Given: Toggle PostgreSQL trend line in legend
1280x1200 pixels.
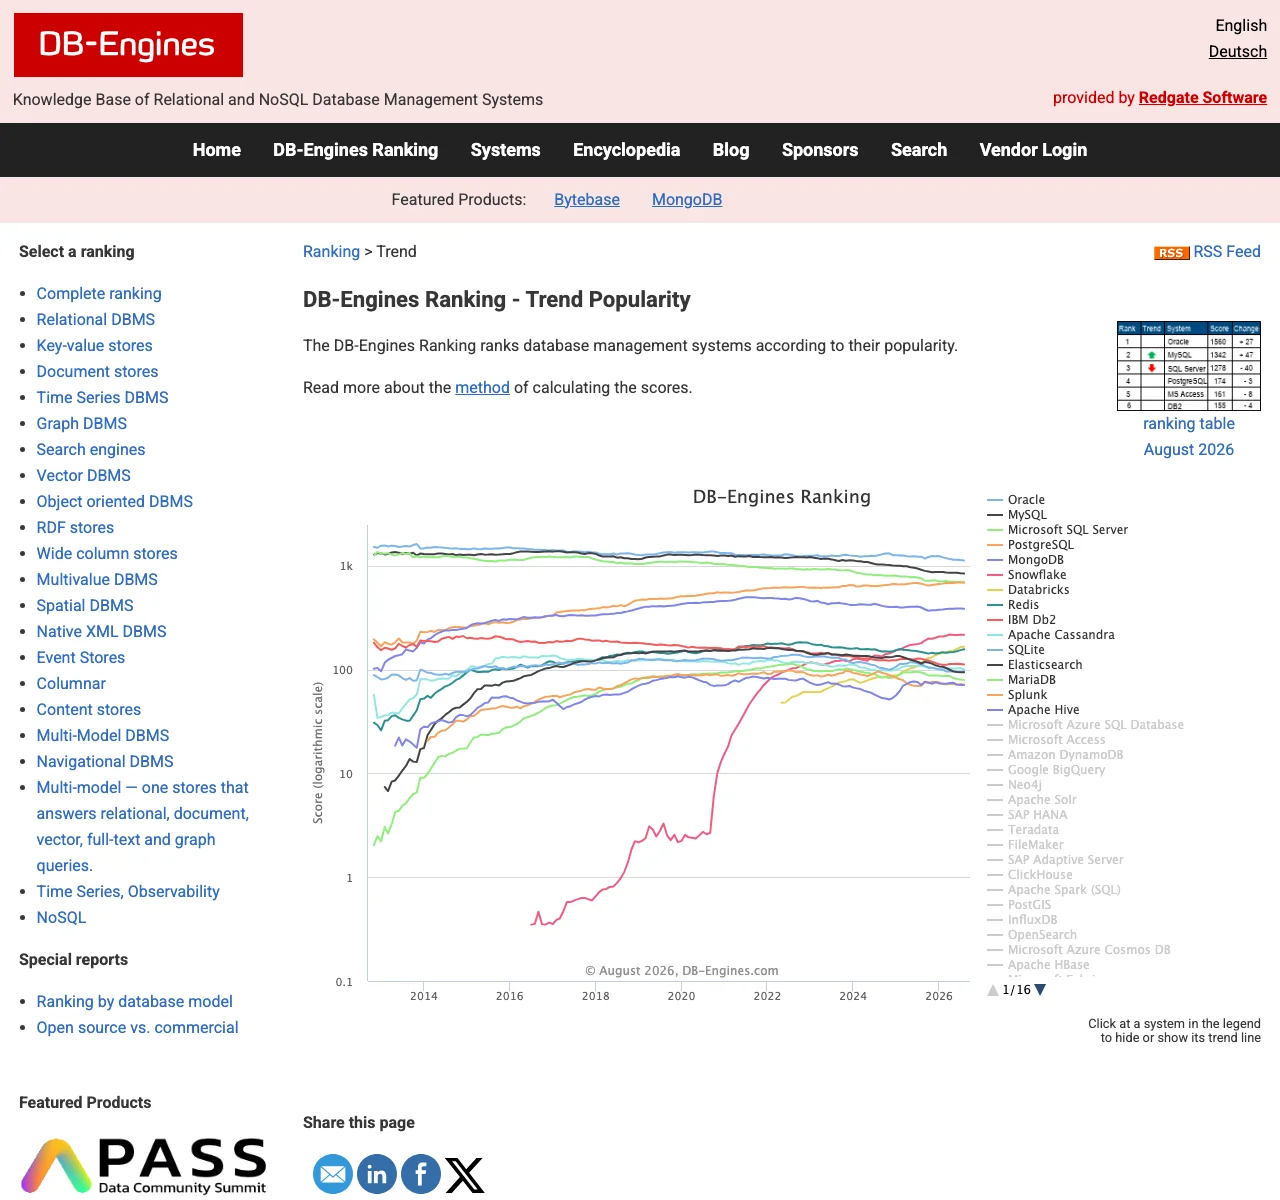Looking at the screenshot, I should pyautogui.click(x=1030, y=545).
